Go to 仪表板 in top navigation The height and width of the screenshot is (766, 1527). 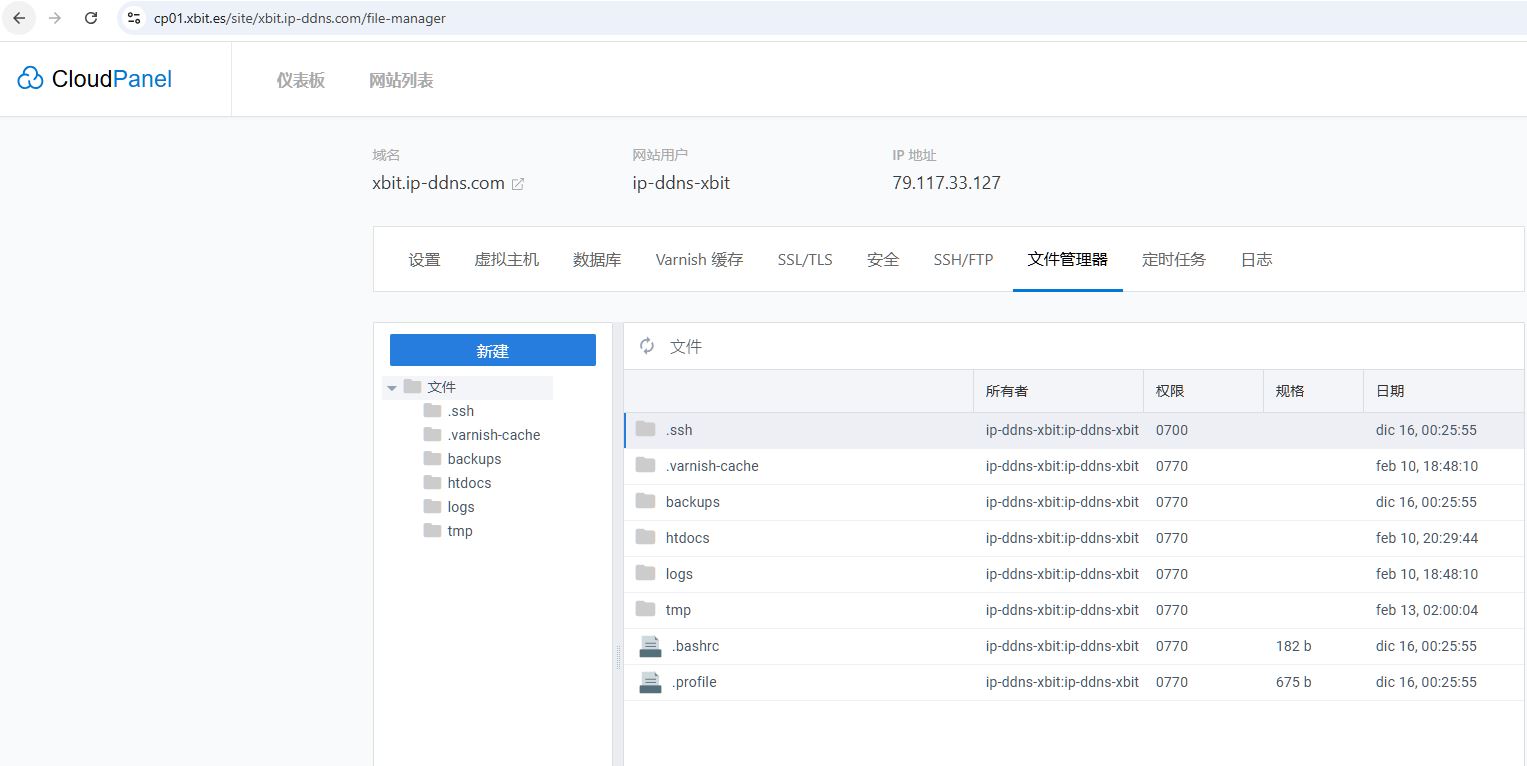pyautogui.click(x=301, y=80)
